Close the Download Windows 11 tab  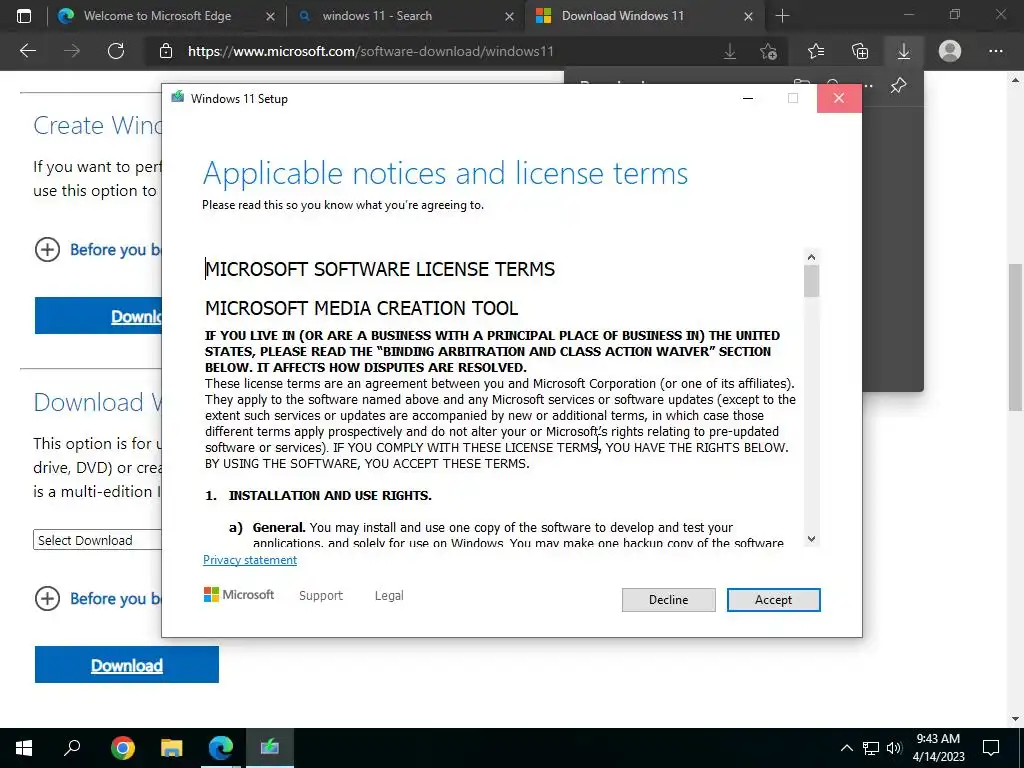[748, 16]
